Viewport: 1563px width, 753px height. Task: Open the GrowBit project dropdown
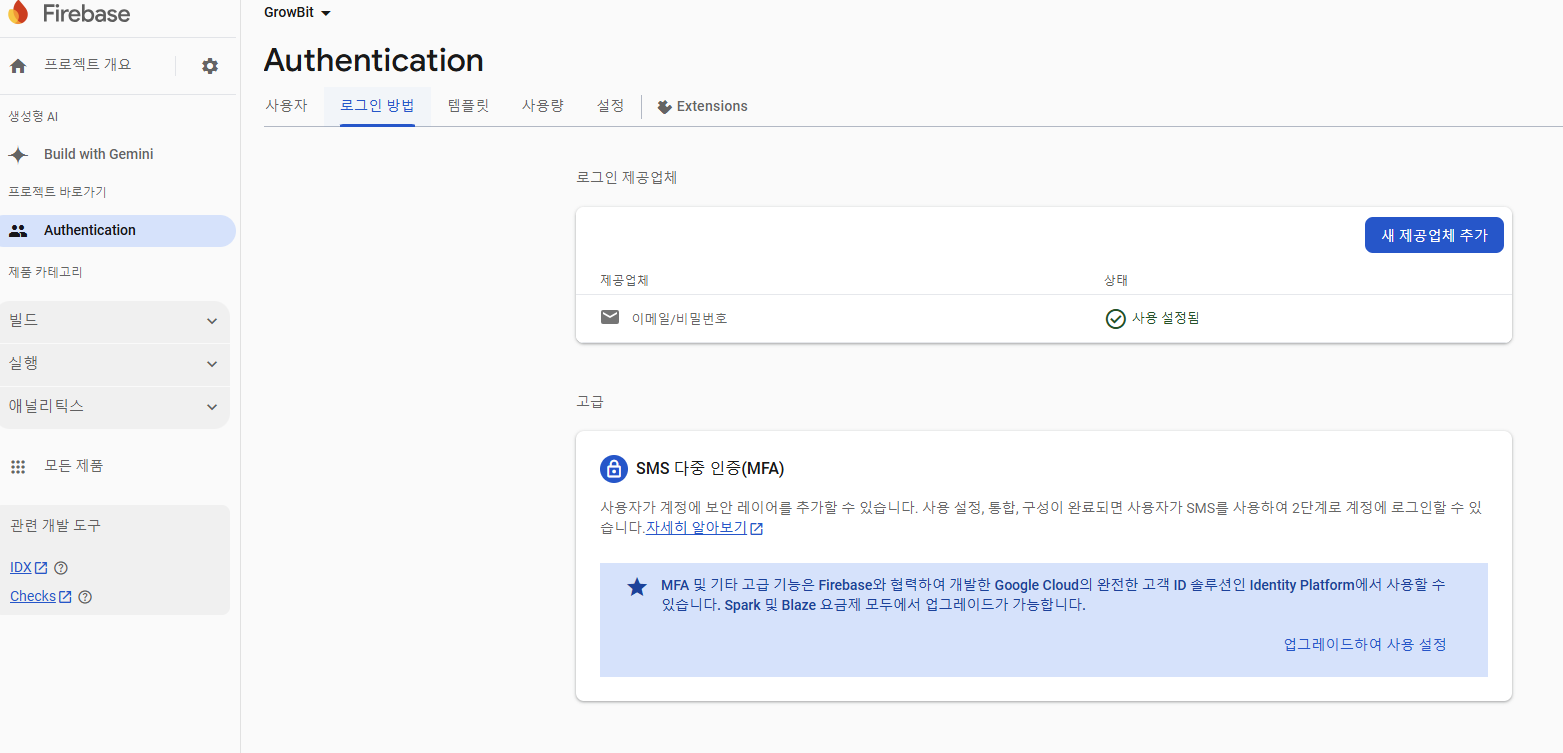(x=297, y=13)
